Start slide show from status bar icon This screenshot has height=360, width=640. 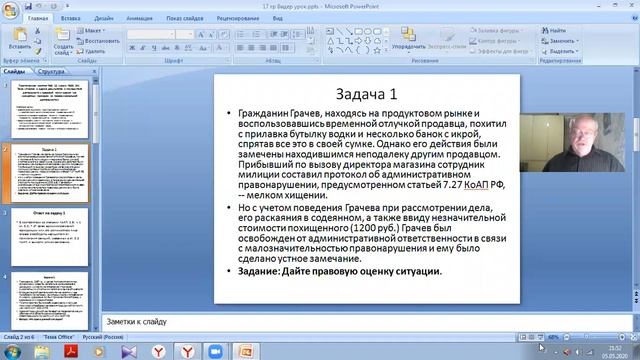pos(540,337)
